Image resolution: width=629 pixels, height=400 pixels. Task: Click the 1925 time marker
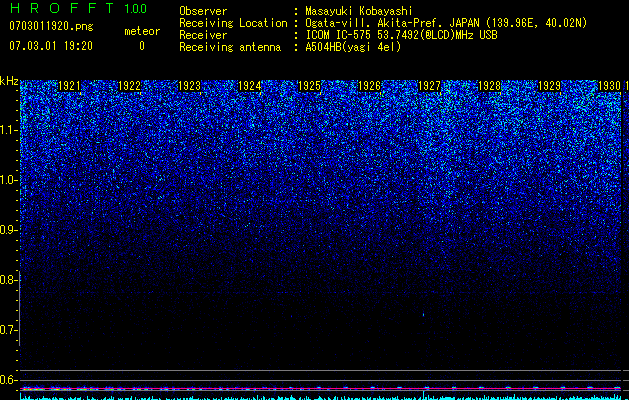click(x=310, y=86)
